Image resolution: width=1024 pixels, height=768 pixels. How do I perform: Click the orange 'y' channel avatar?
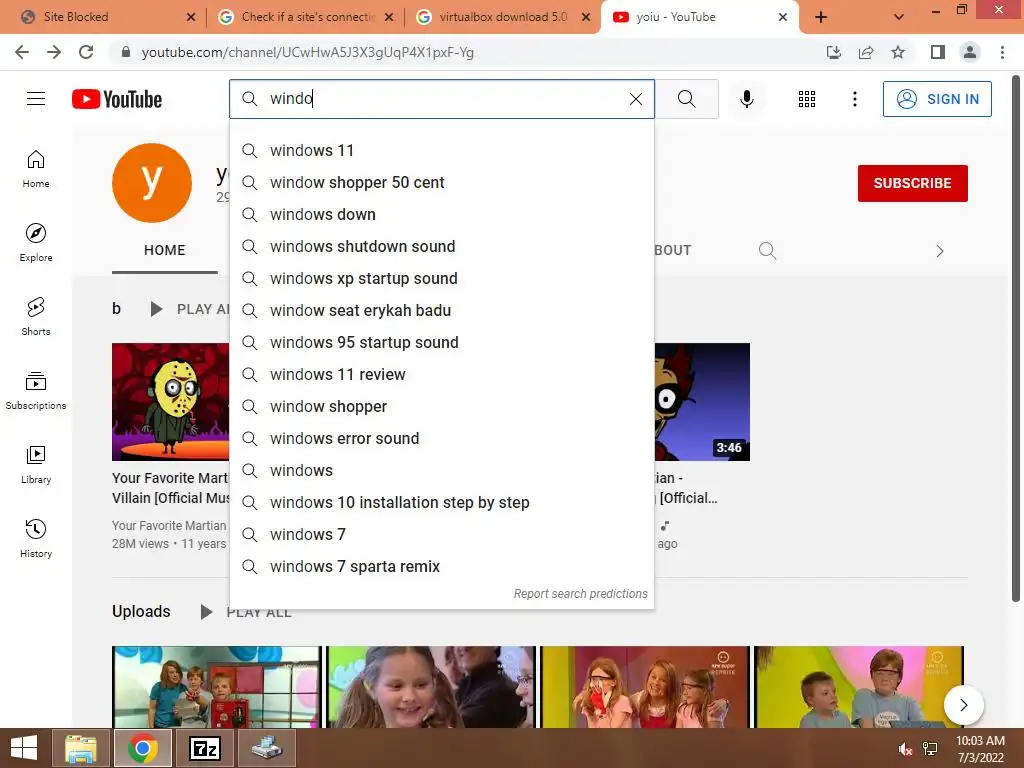point(152,183)
